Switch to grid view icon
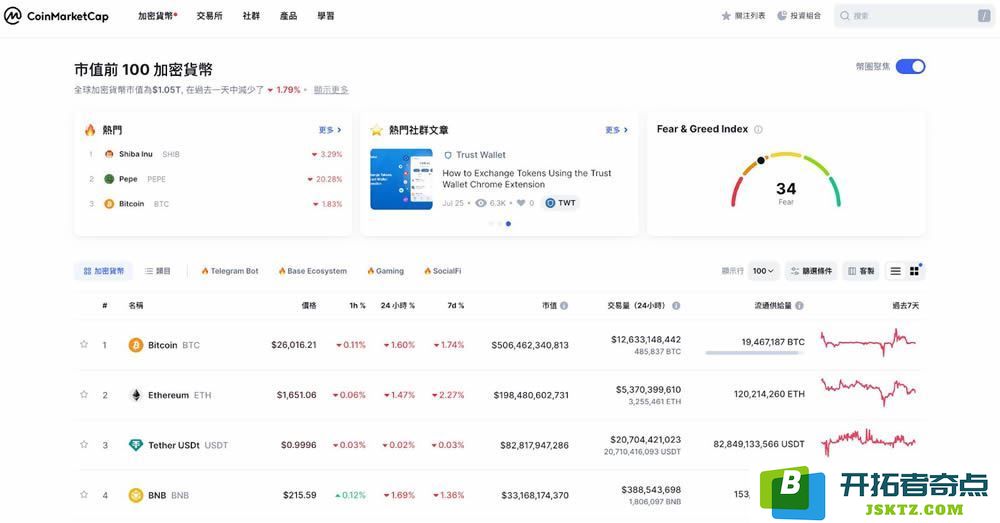Image resolution: width=1000 pixels, height=523 pixels. click(914, 271)
